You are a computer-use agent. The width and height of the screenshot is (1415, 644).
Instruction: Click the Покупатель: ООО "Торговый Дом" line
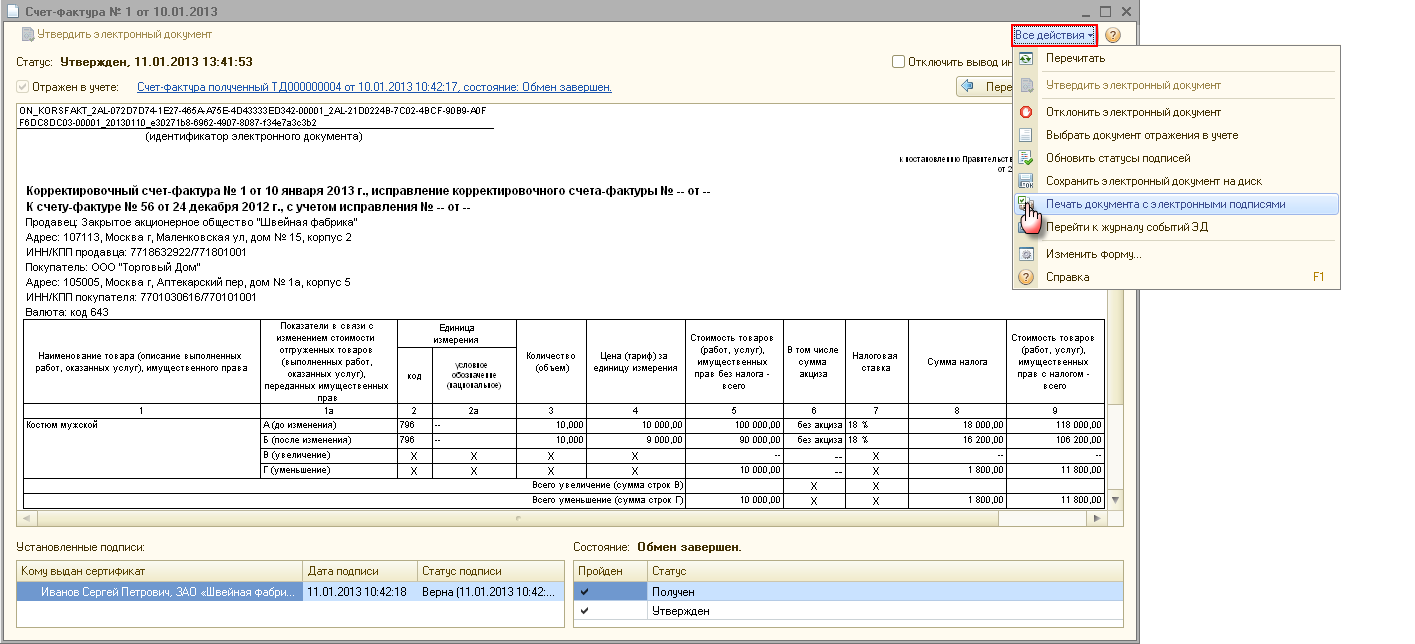point(112,267)
